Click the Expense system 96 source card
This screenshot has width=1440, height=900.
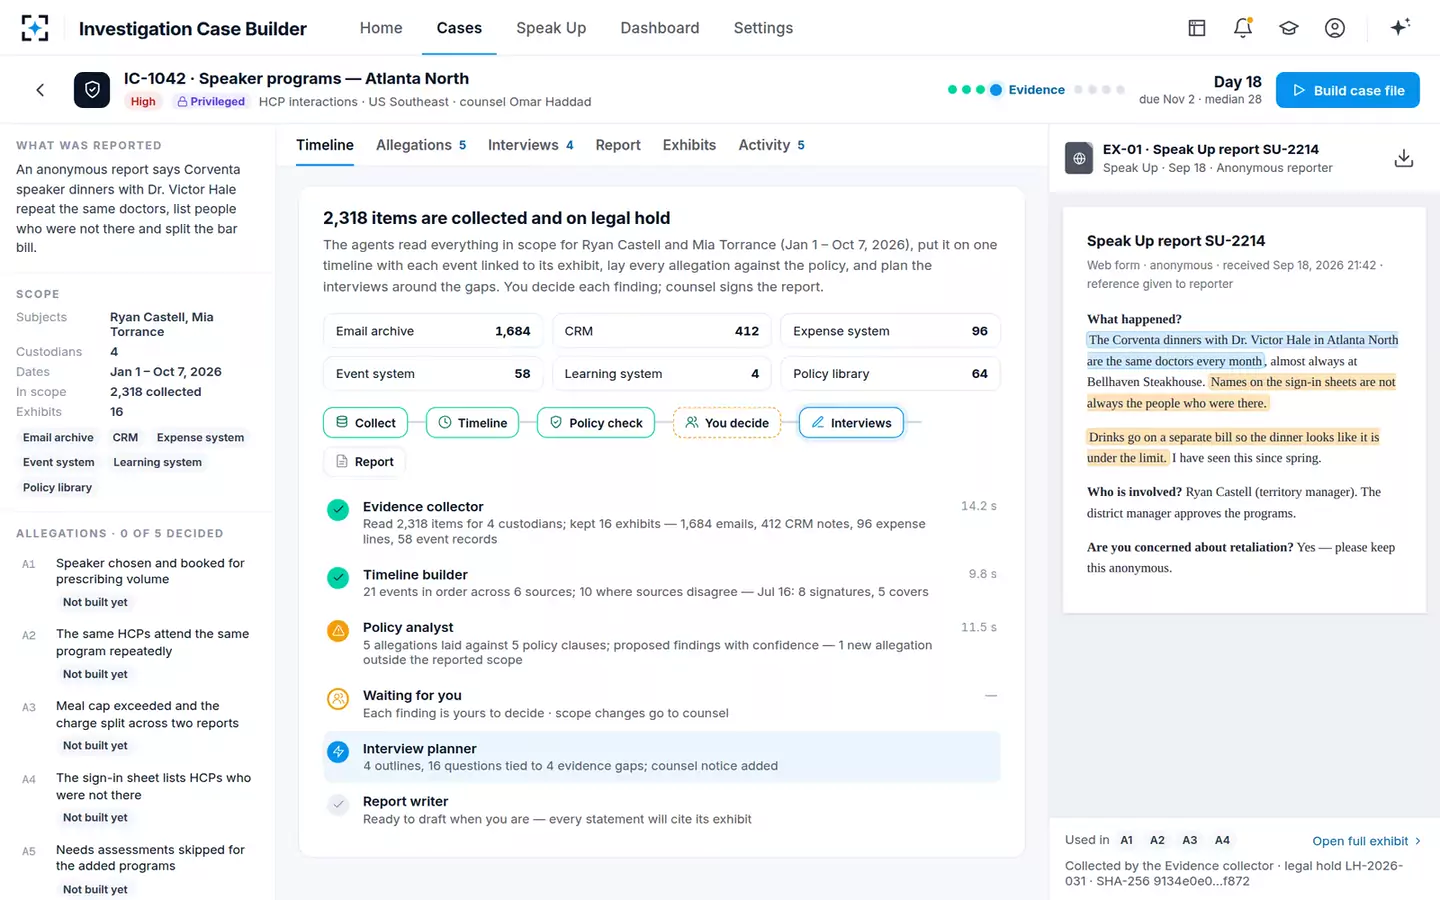[890, 331]
